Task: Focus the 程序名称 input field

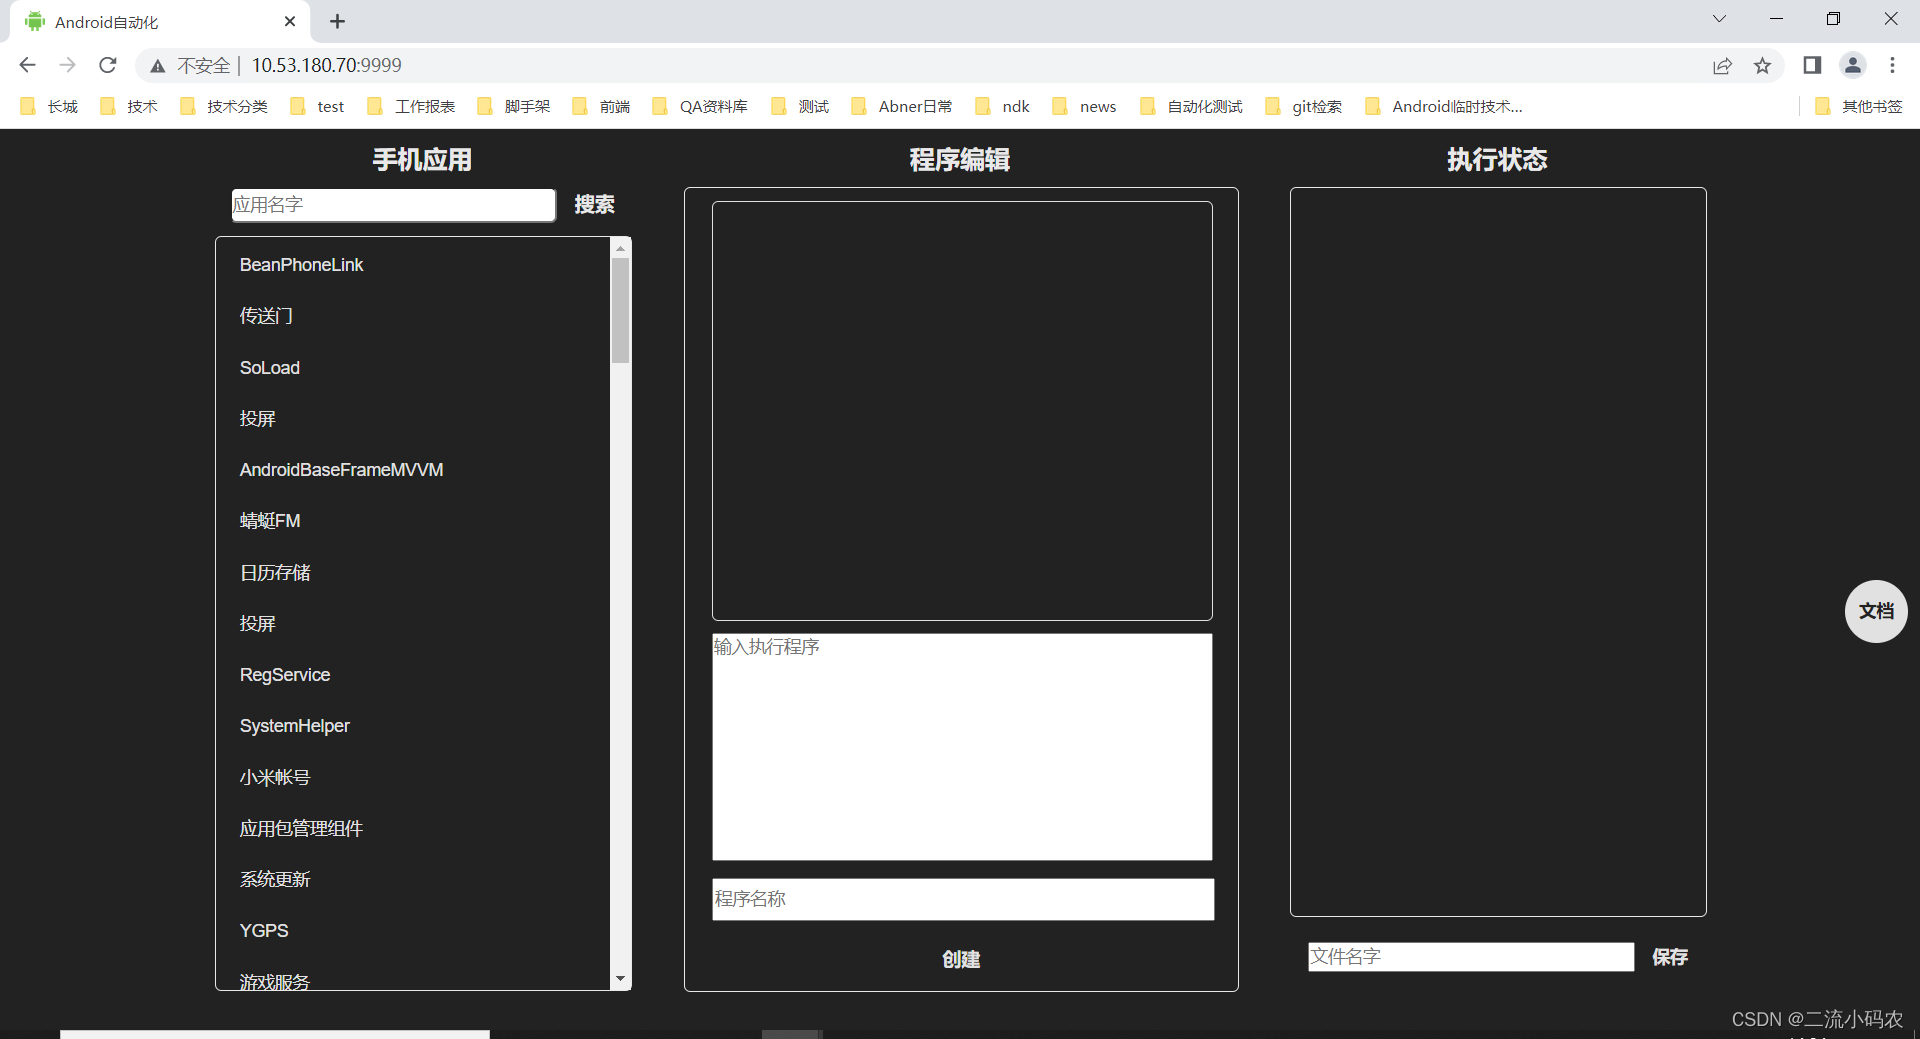Action: (963, 899)
